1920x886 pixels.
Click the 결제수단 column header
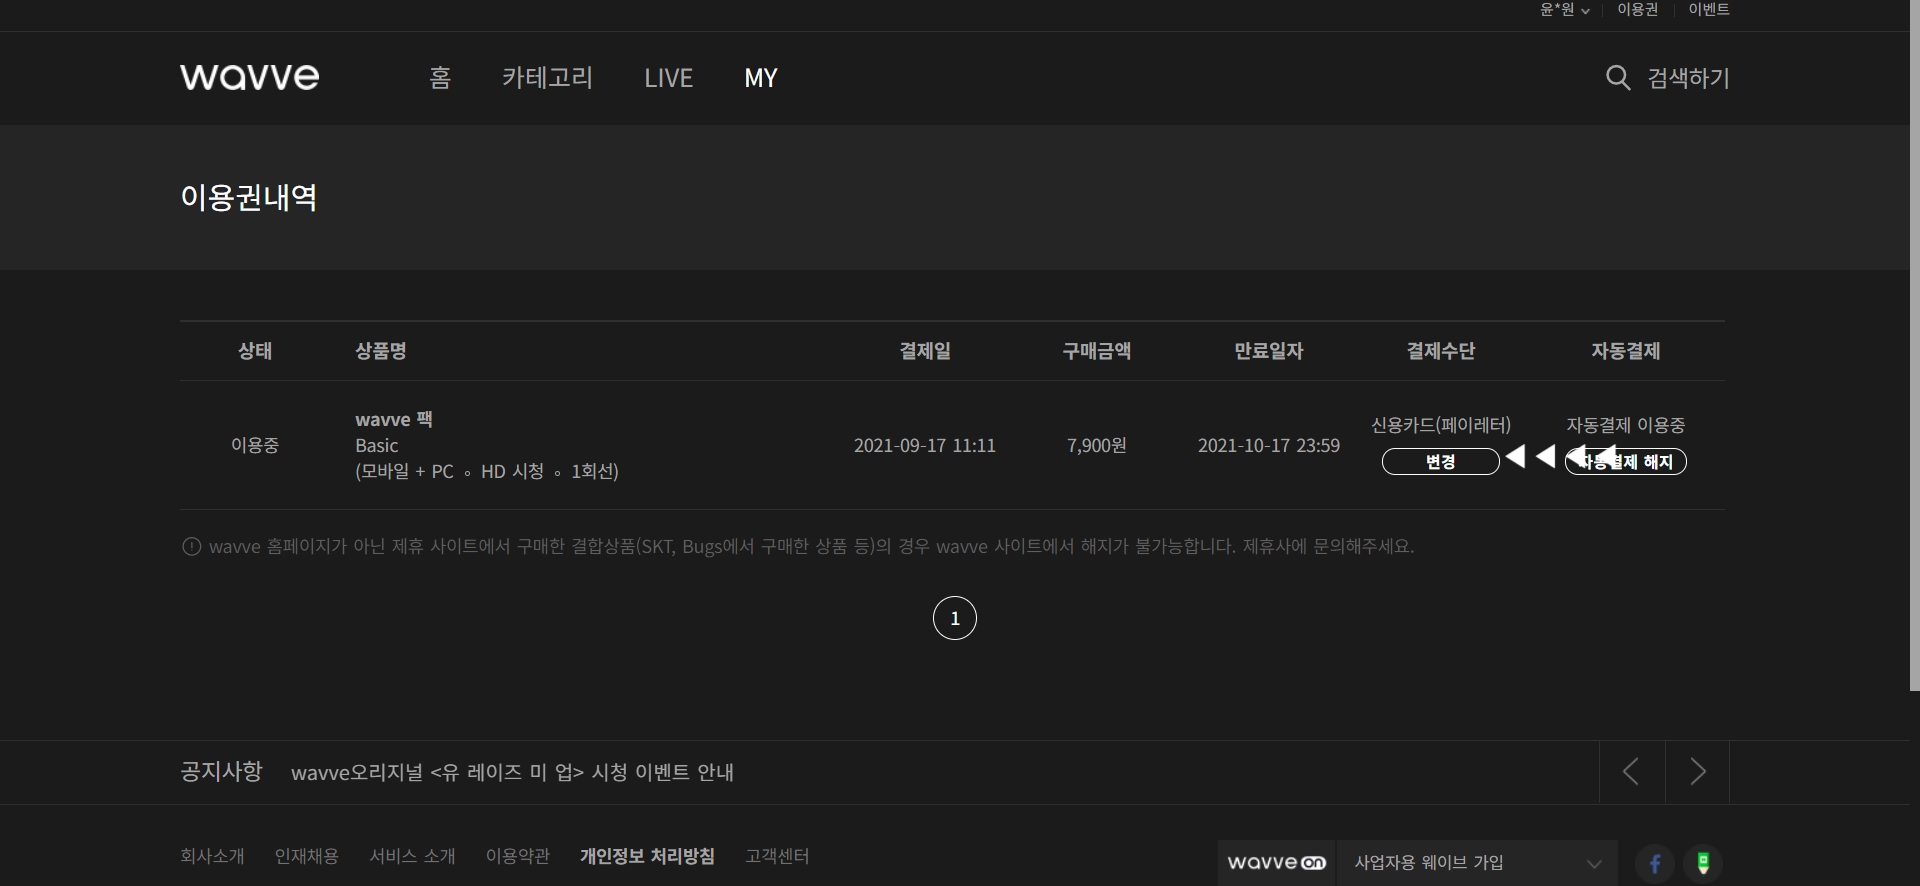pyautogui.click(x=1441, y=351)
